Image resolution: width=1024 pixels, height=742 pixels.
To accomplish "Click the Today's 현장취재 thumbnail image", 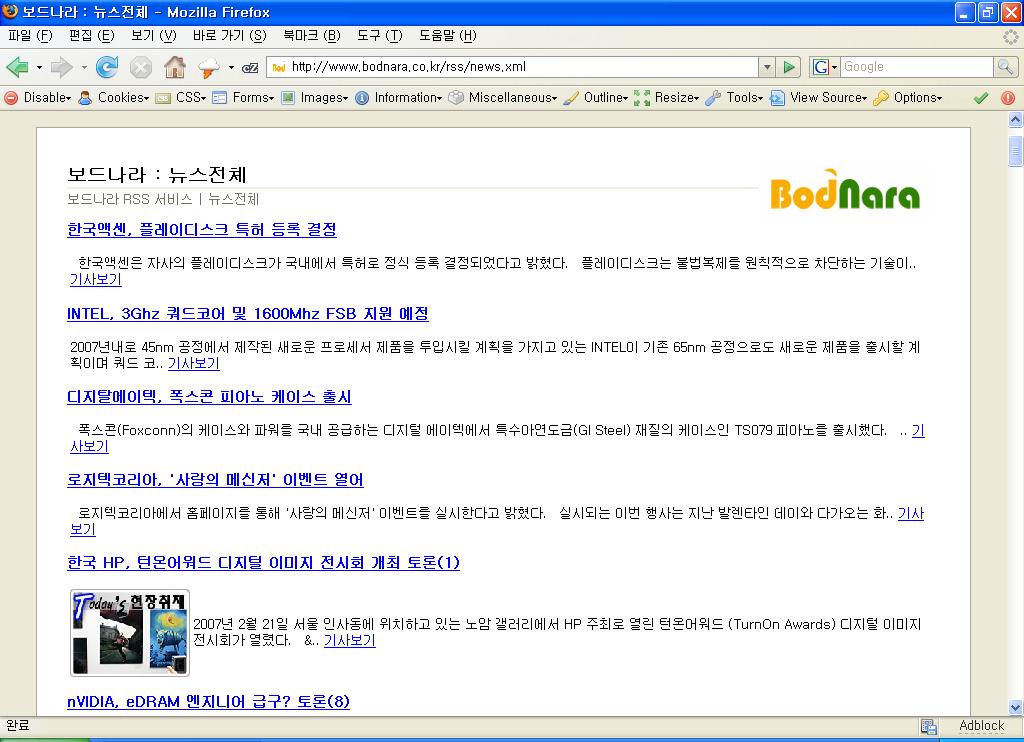I will coord(130,632).
